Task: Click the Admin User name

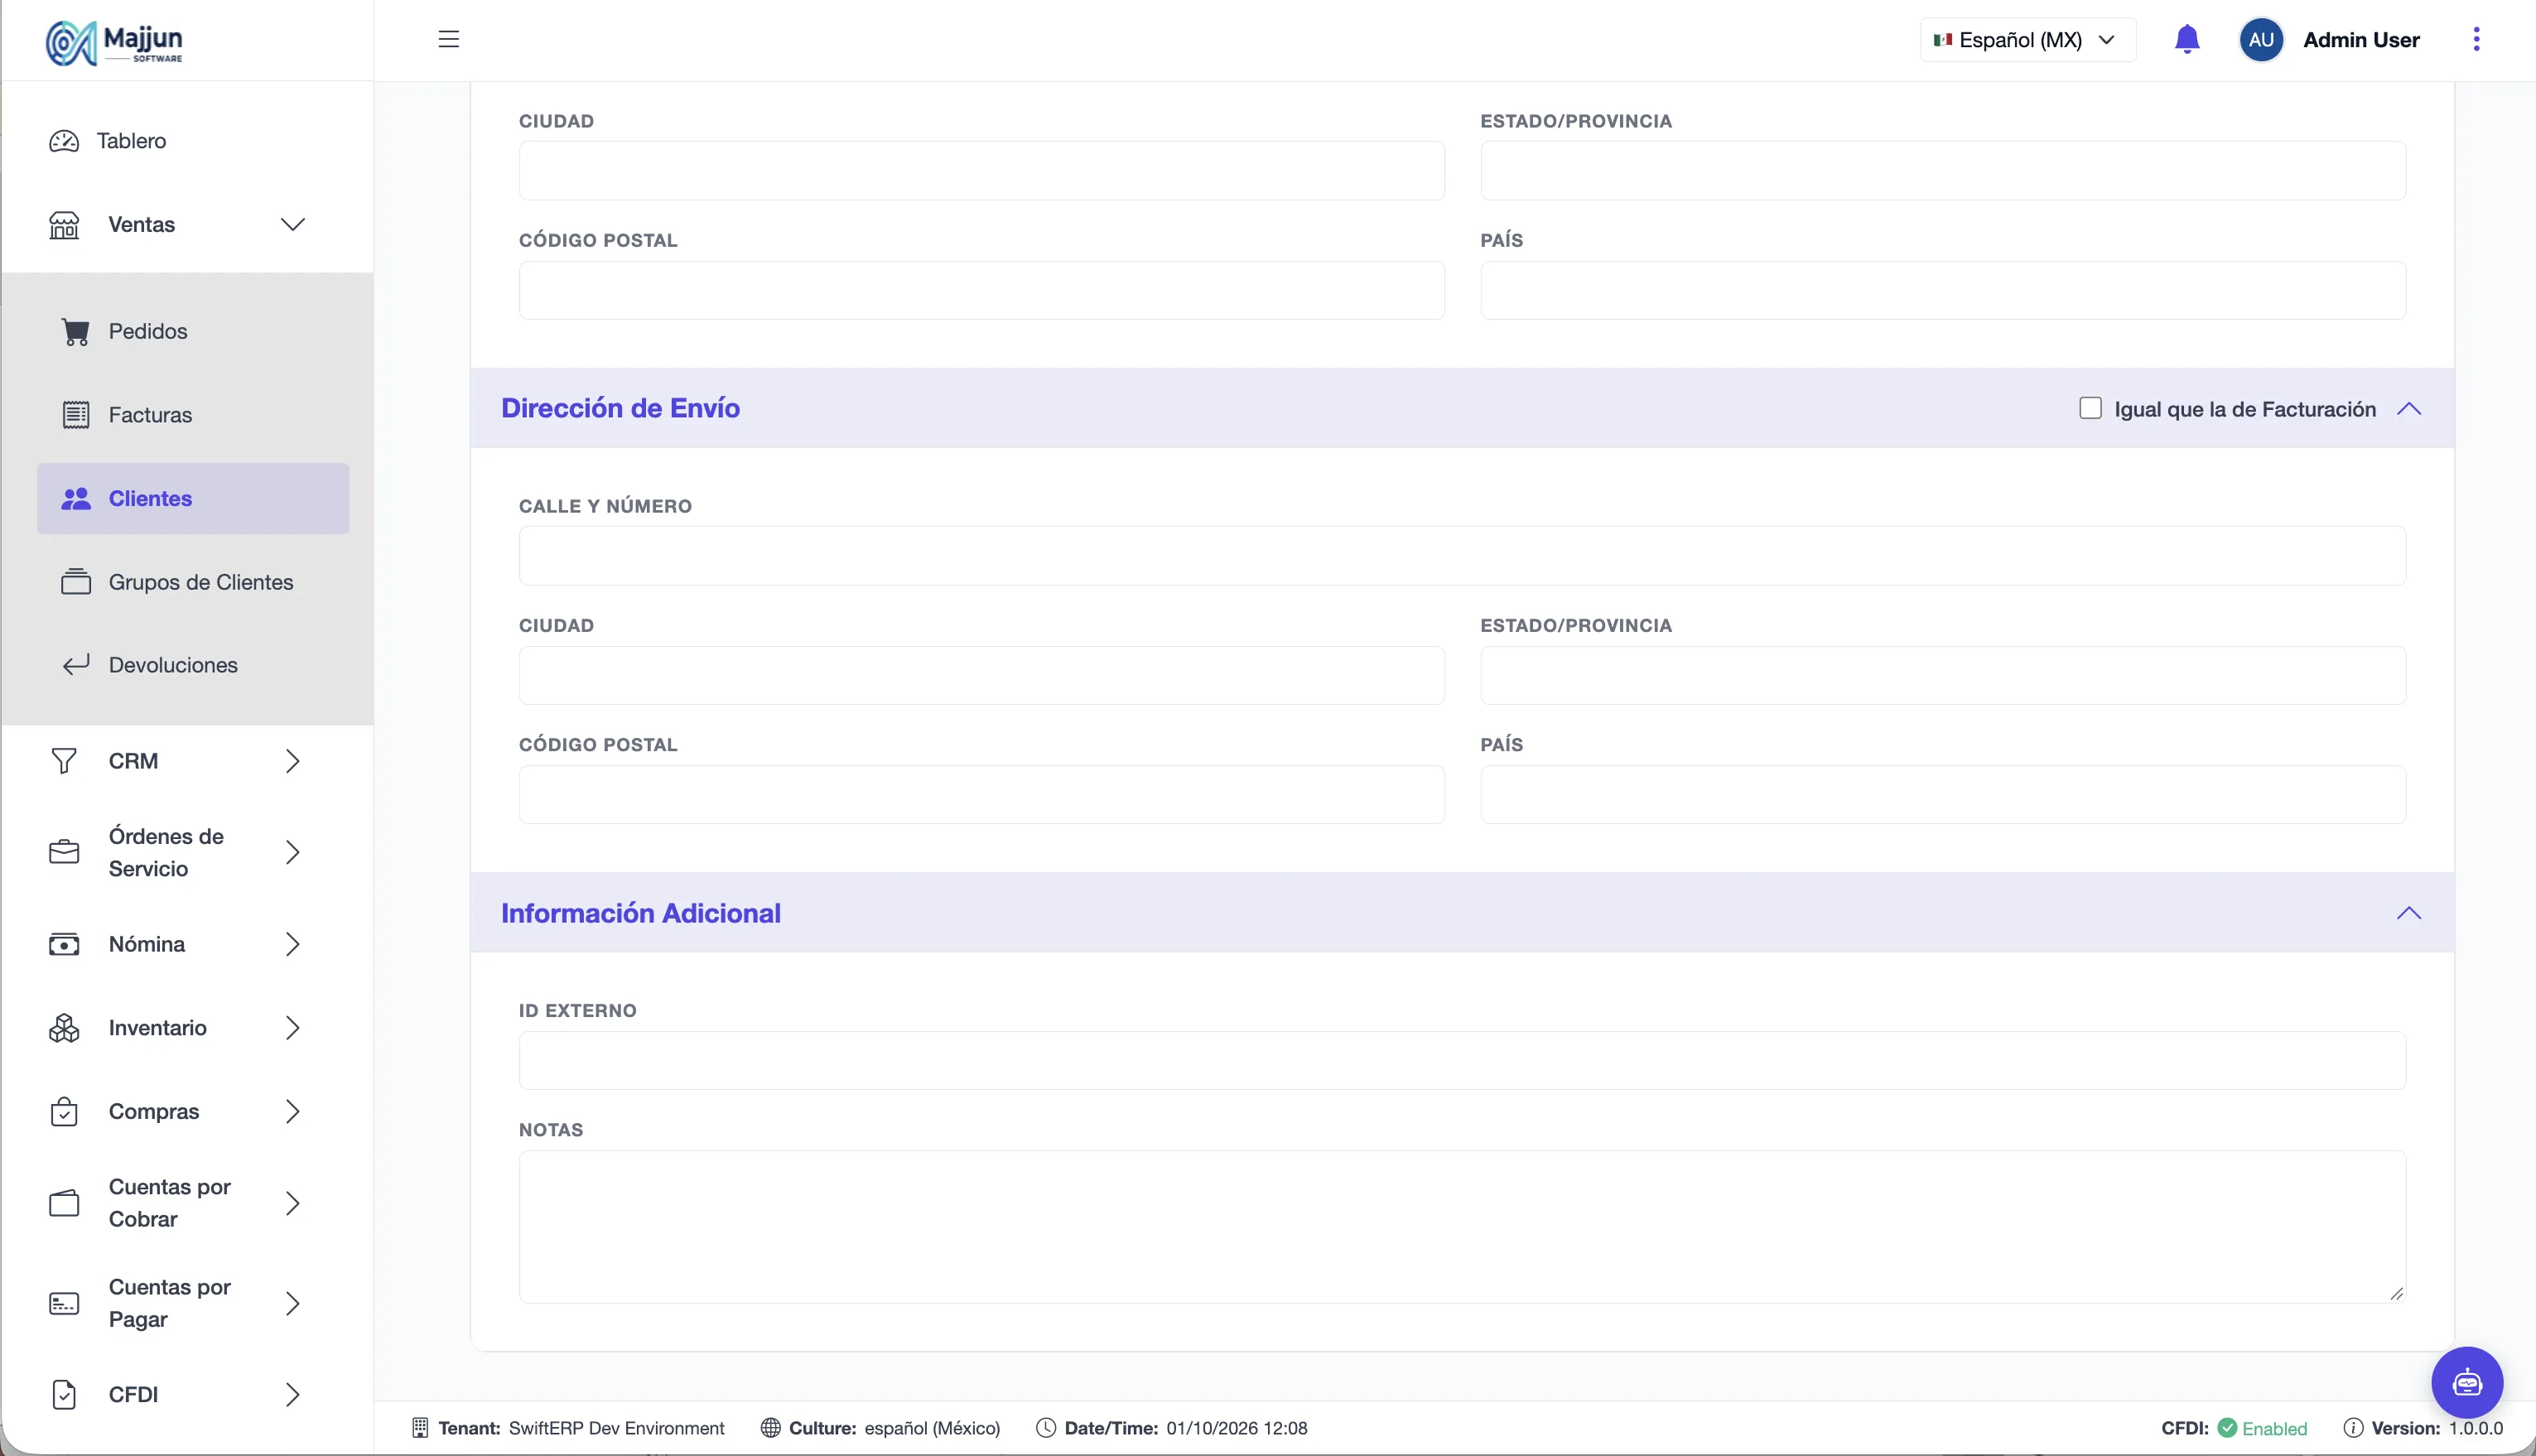Action: tap(2361, 40)
